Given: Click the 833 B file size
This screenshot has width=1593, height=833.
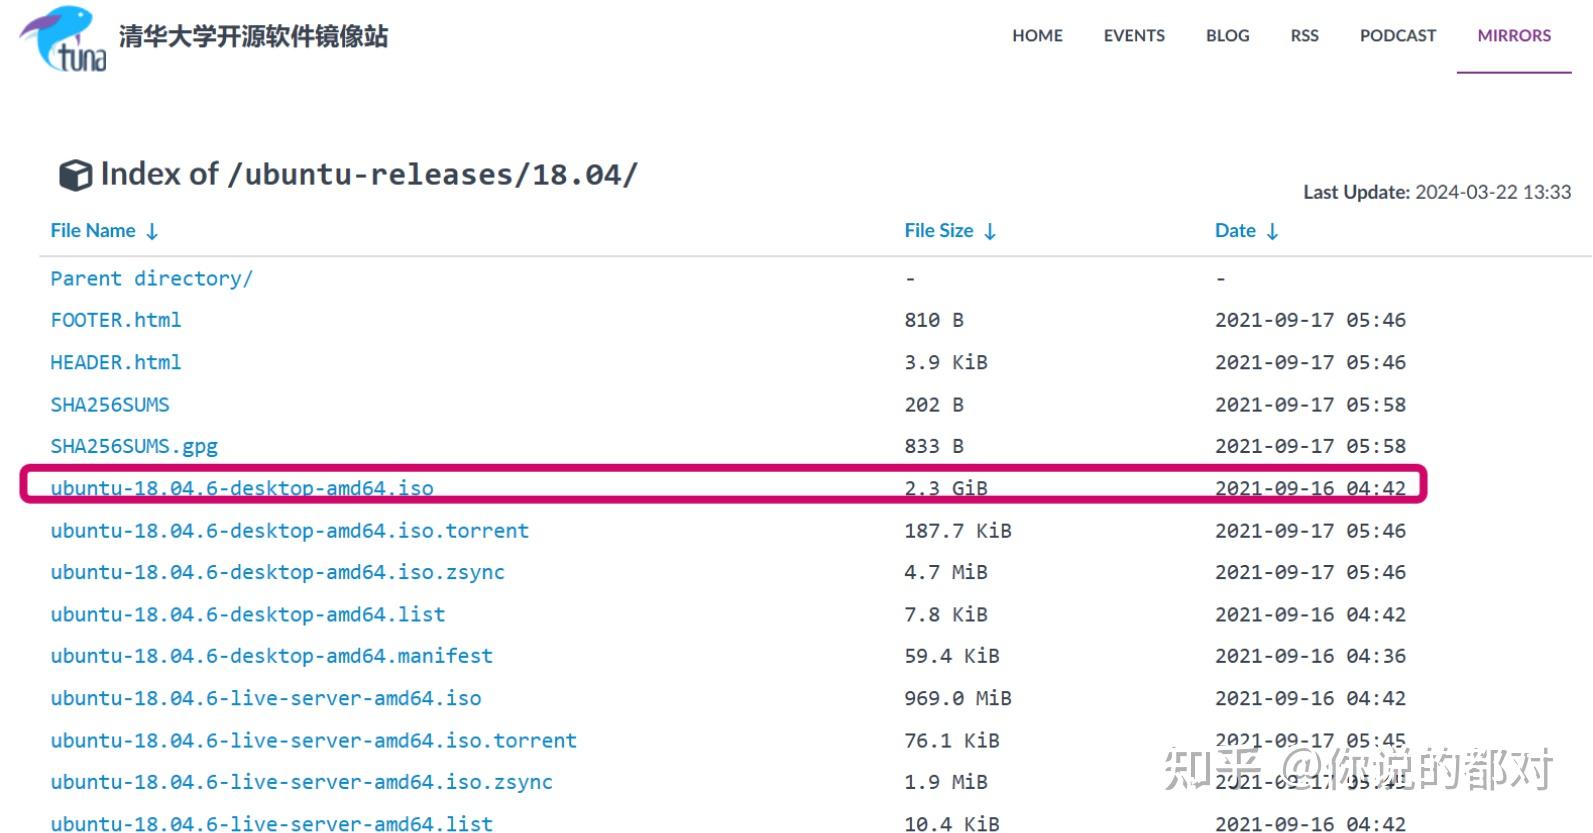Looking at the screenshot, I should point(934,446).
